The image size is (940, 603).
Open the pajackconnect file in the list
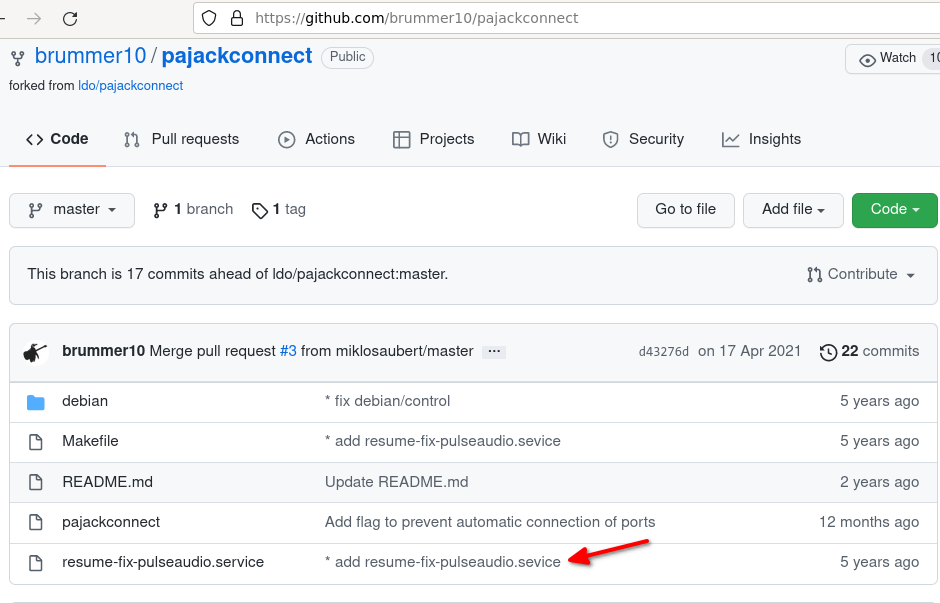coord(111,522)
